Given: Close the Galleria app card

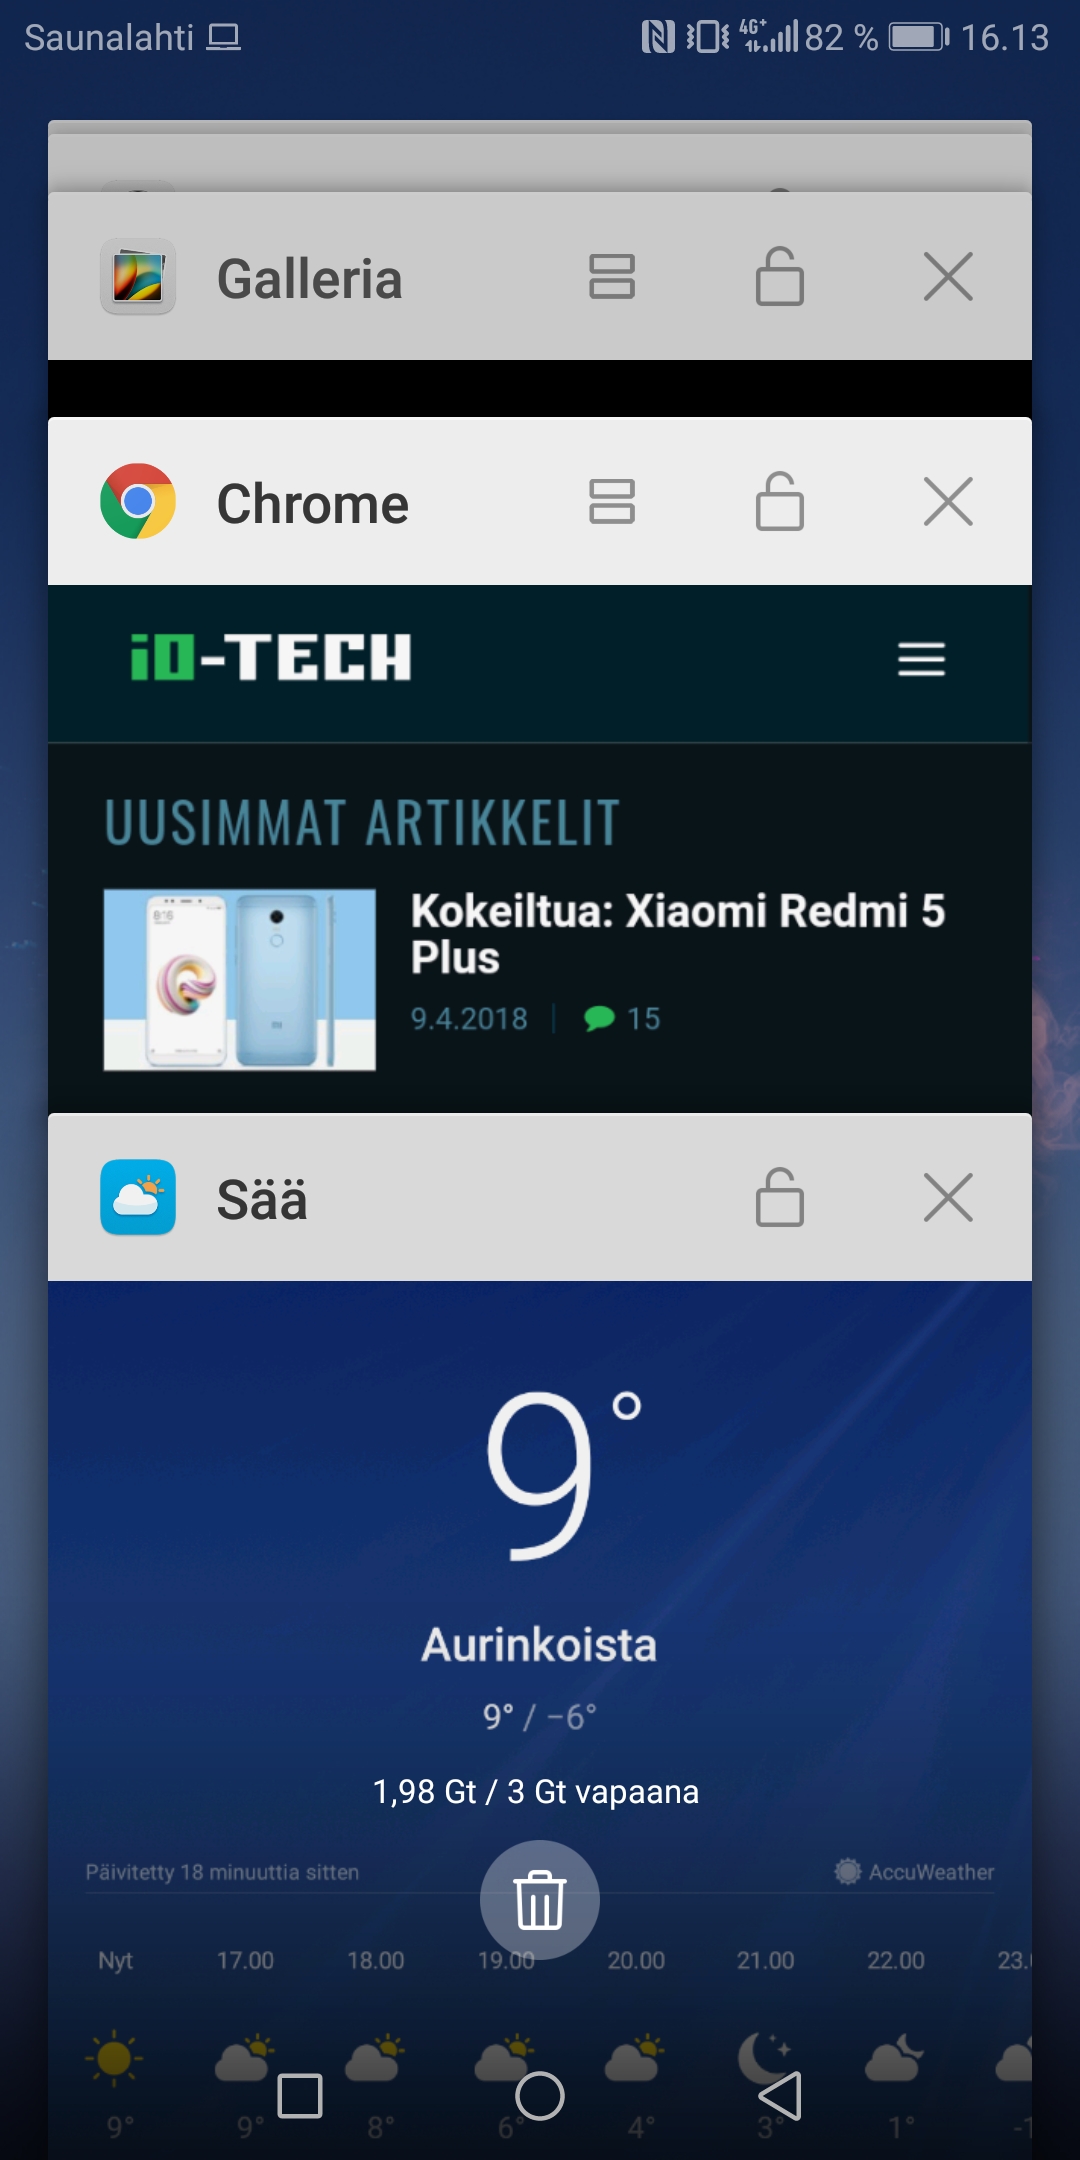Looking at the screenshot, I should tap(948, 276).
